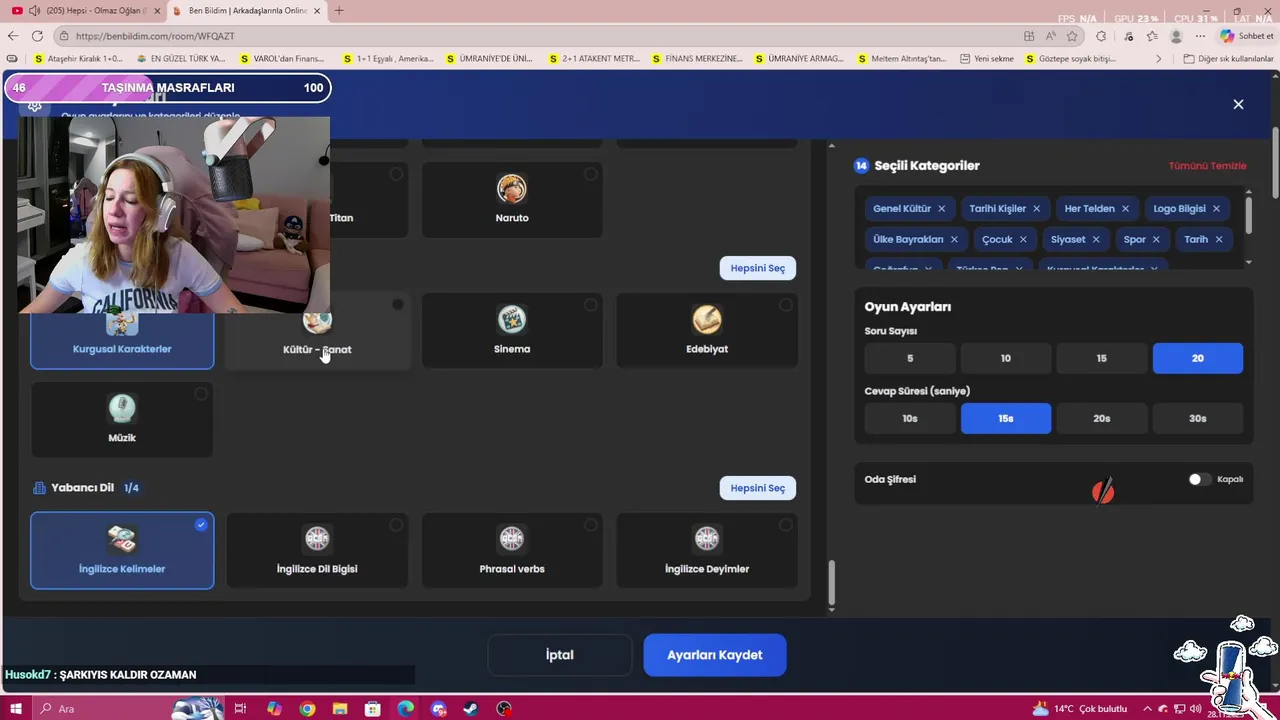1280x720 pixels.
Task: Toggle the Sinema selection circle
Action: [x=591, y=305]
